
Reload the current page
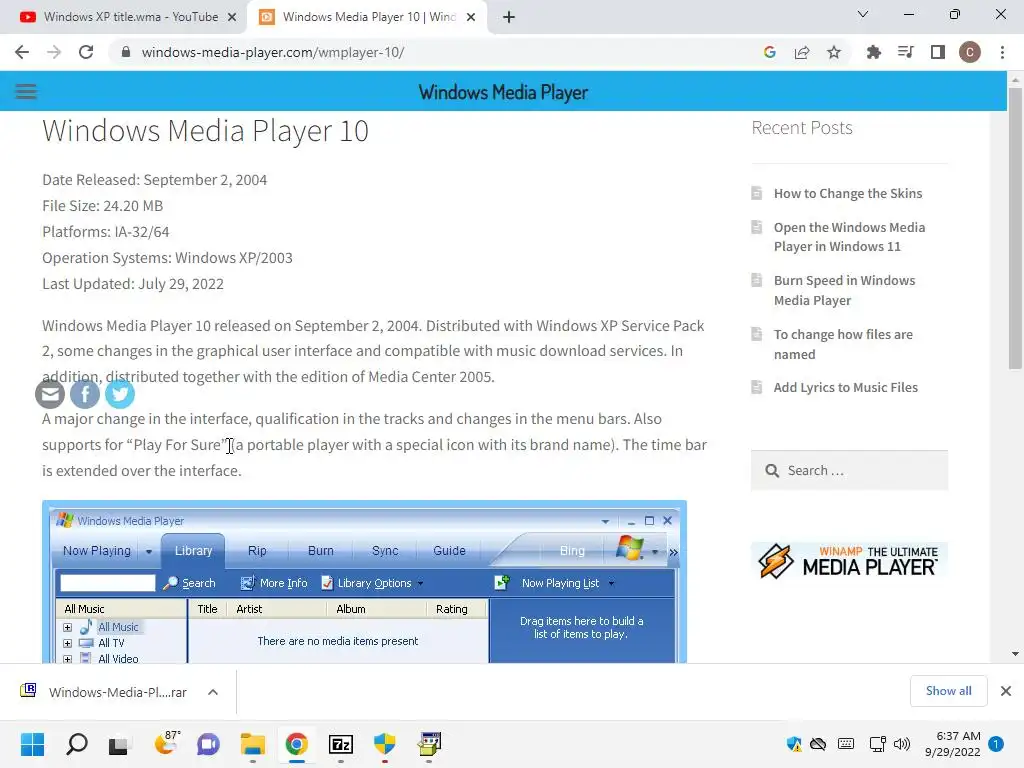pyautogui.click(x=86, y=52)
